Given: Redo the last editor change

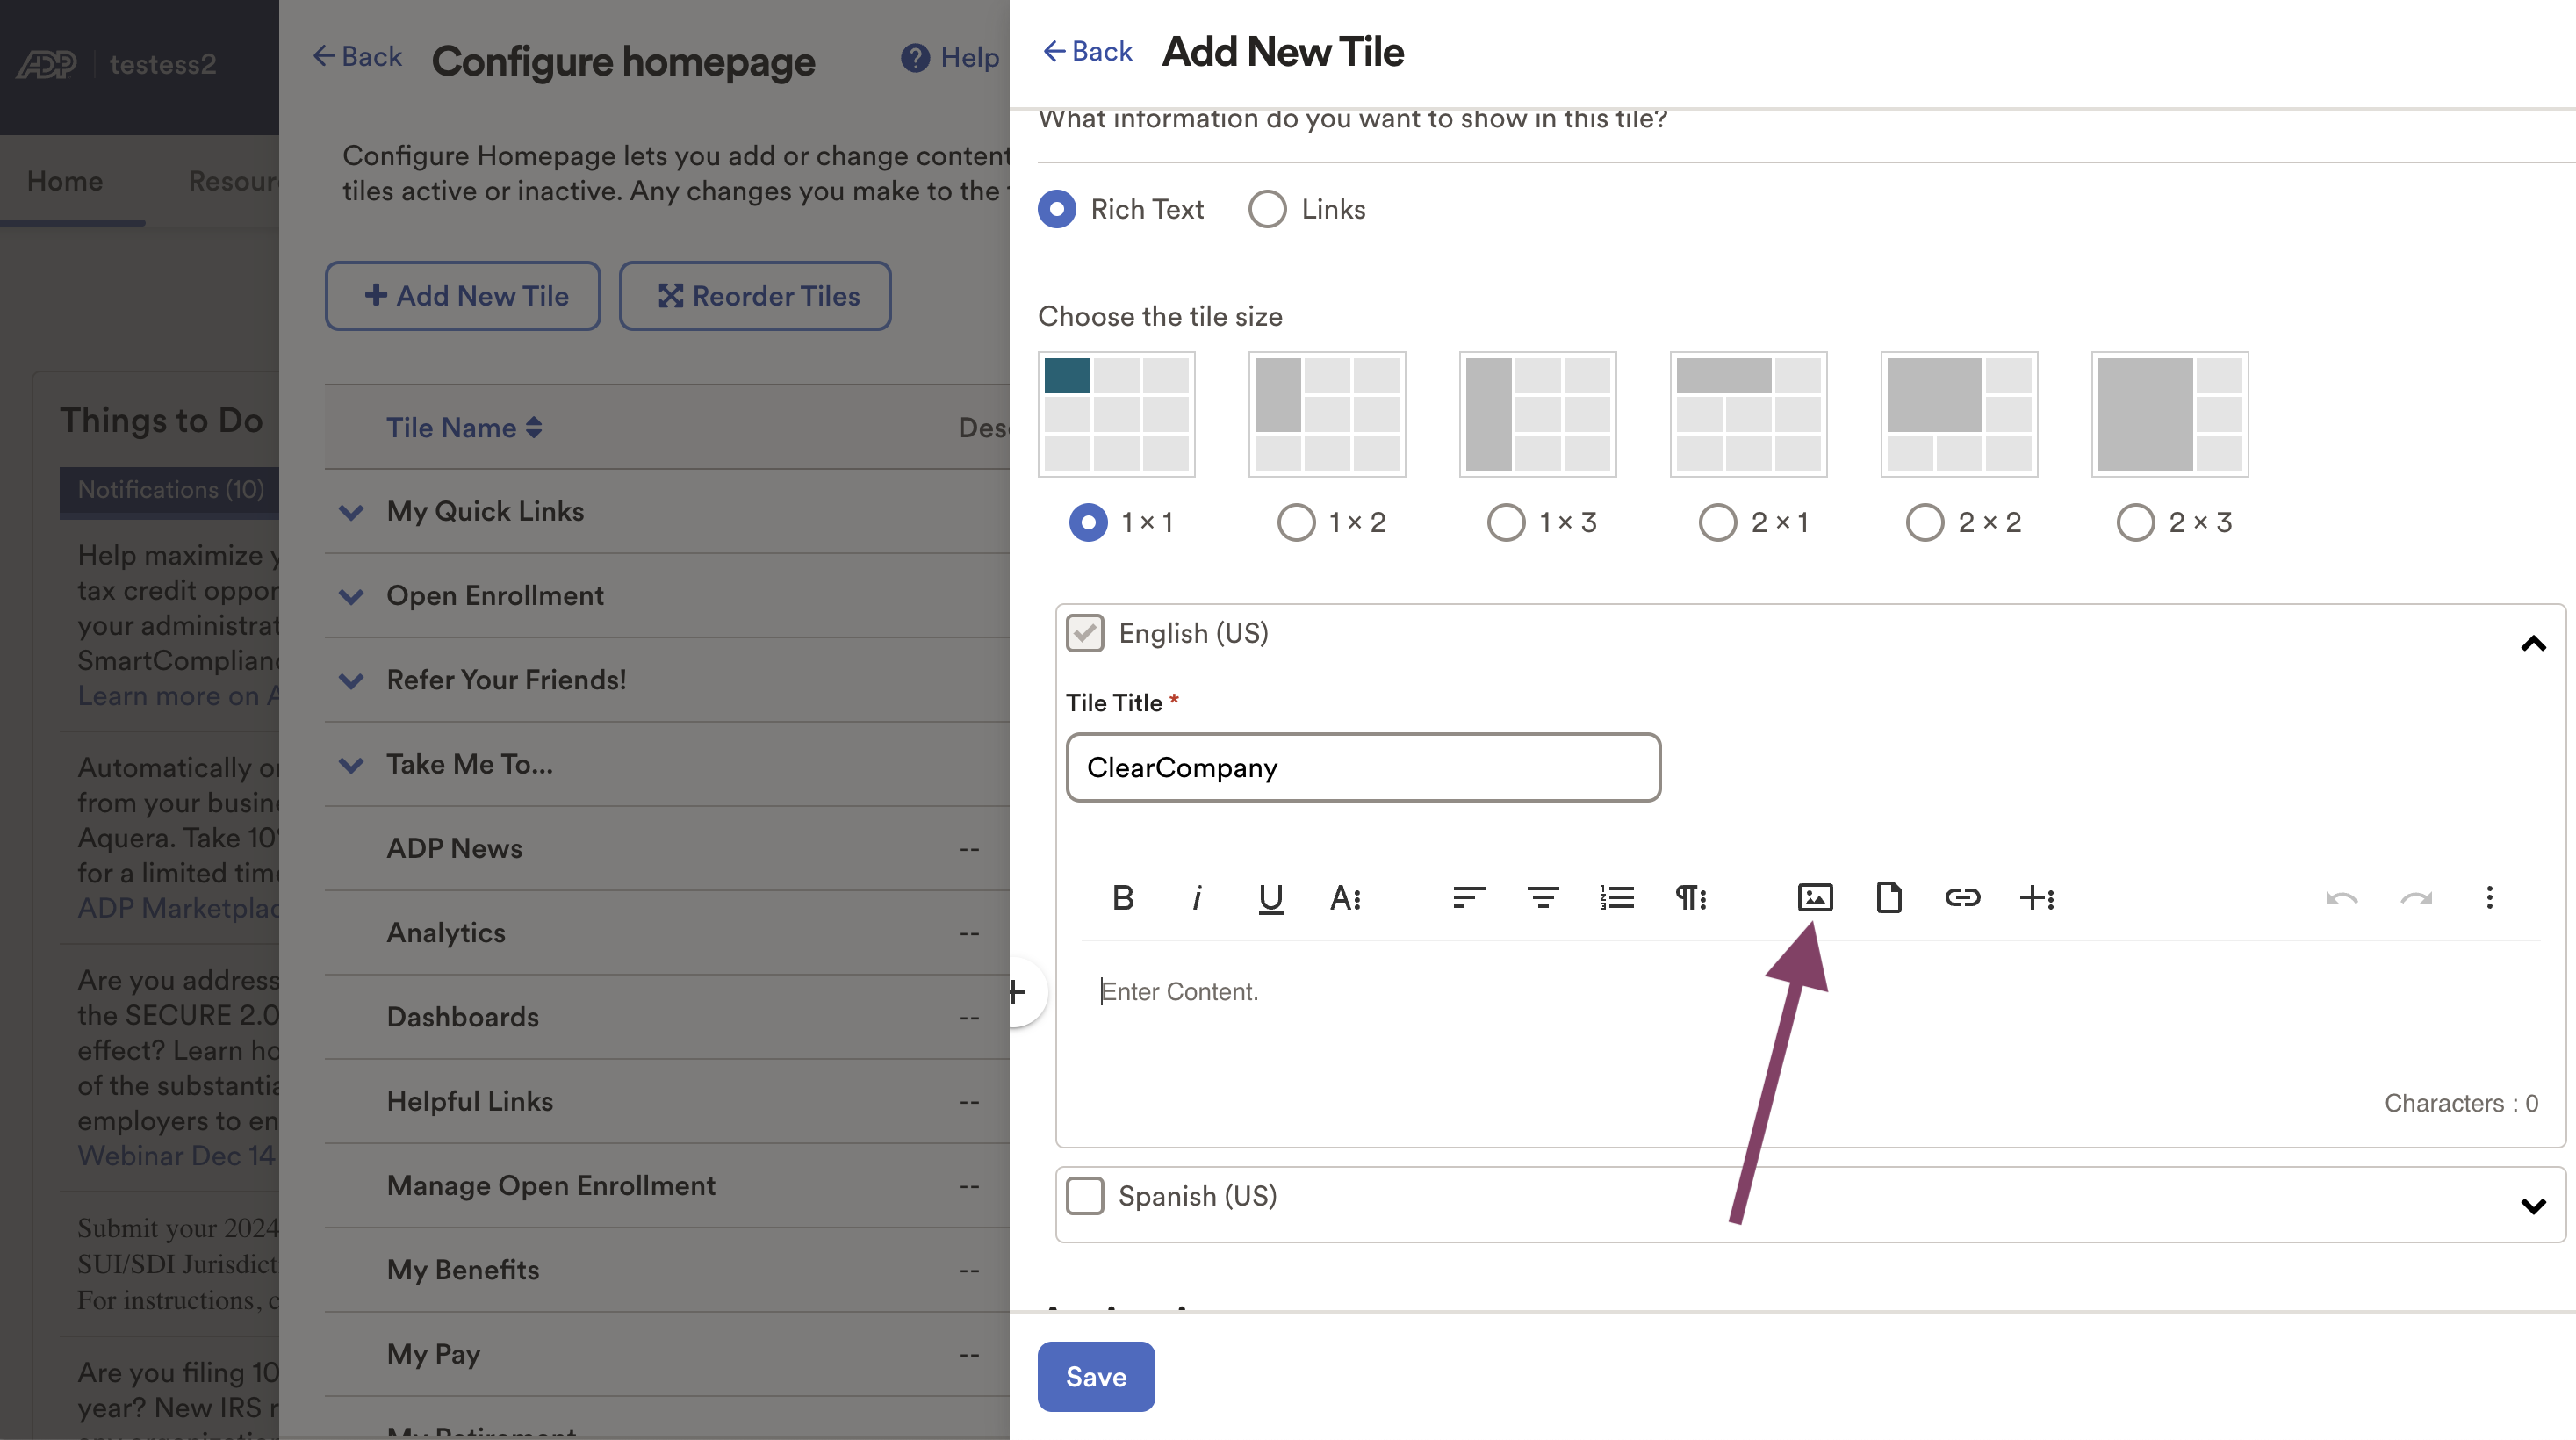Looking at the screenshot, I should pos(2416,897).
